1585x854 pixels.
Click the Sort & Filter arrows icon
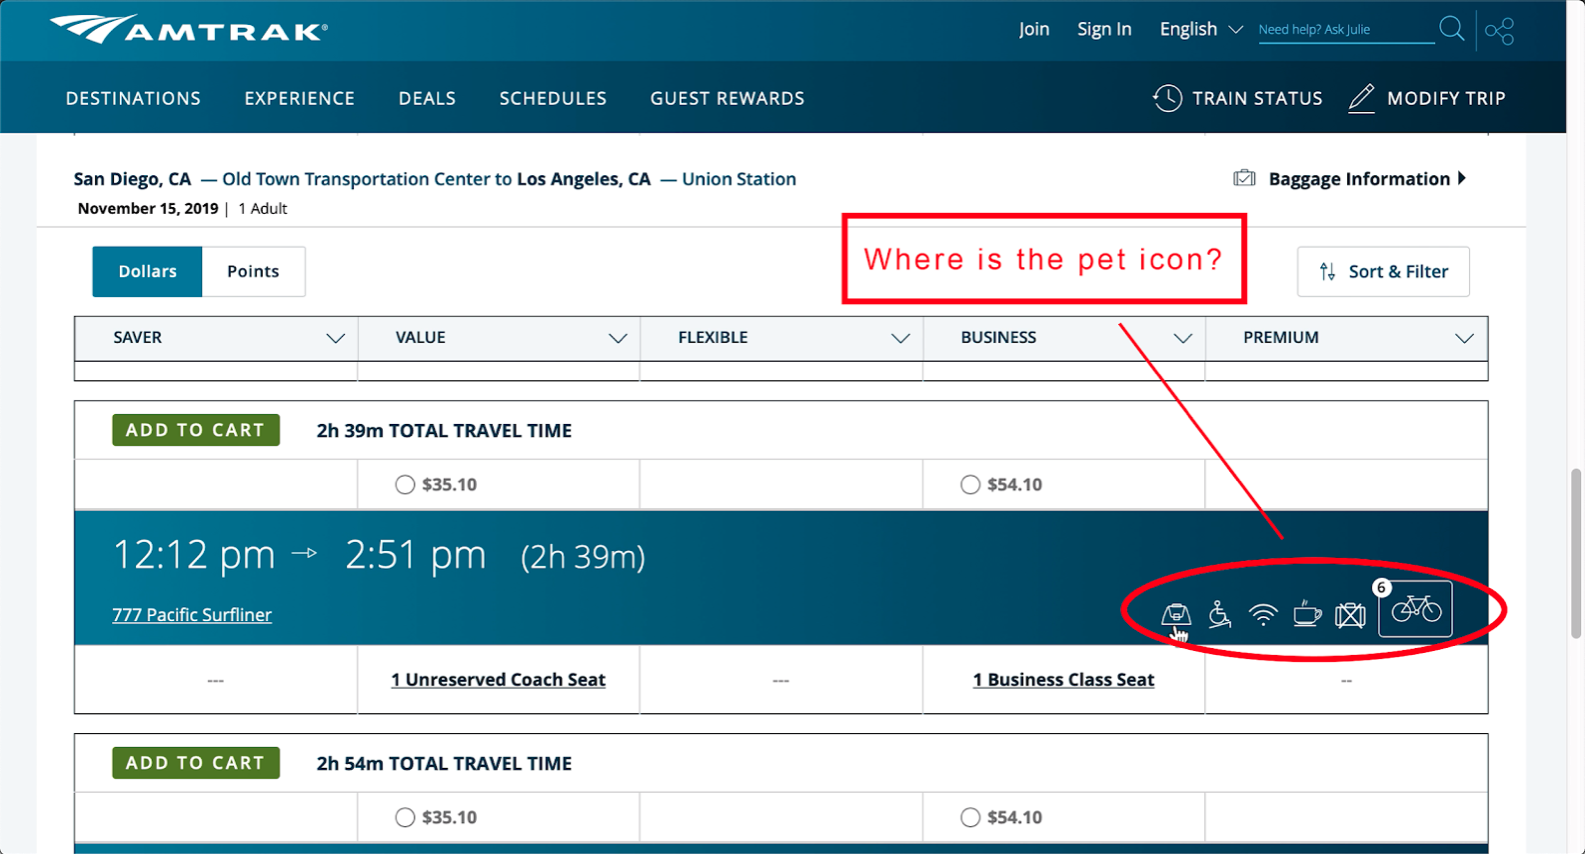[x=1327, y=271]
